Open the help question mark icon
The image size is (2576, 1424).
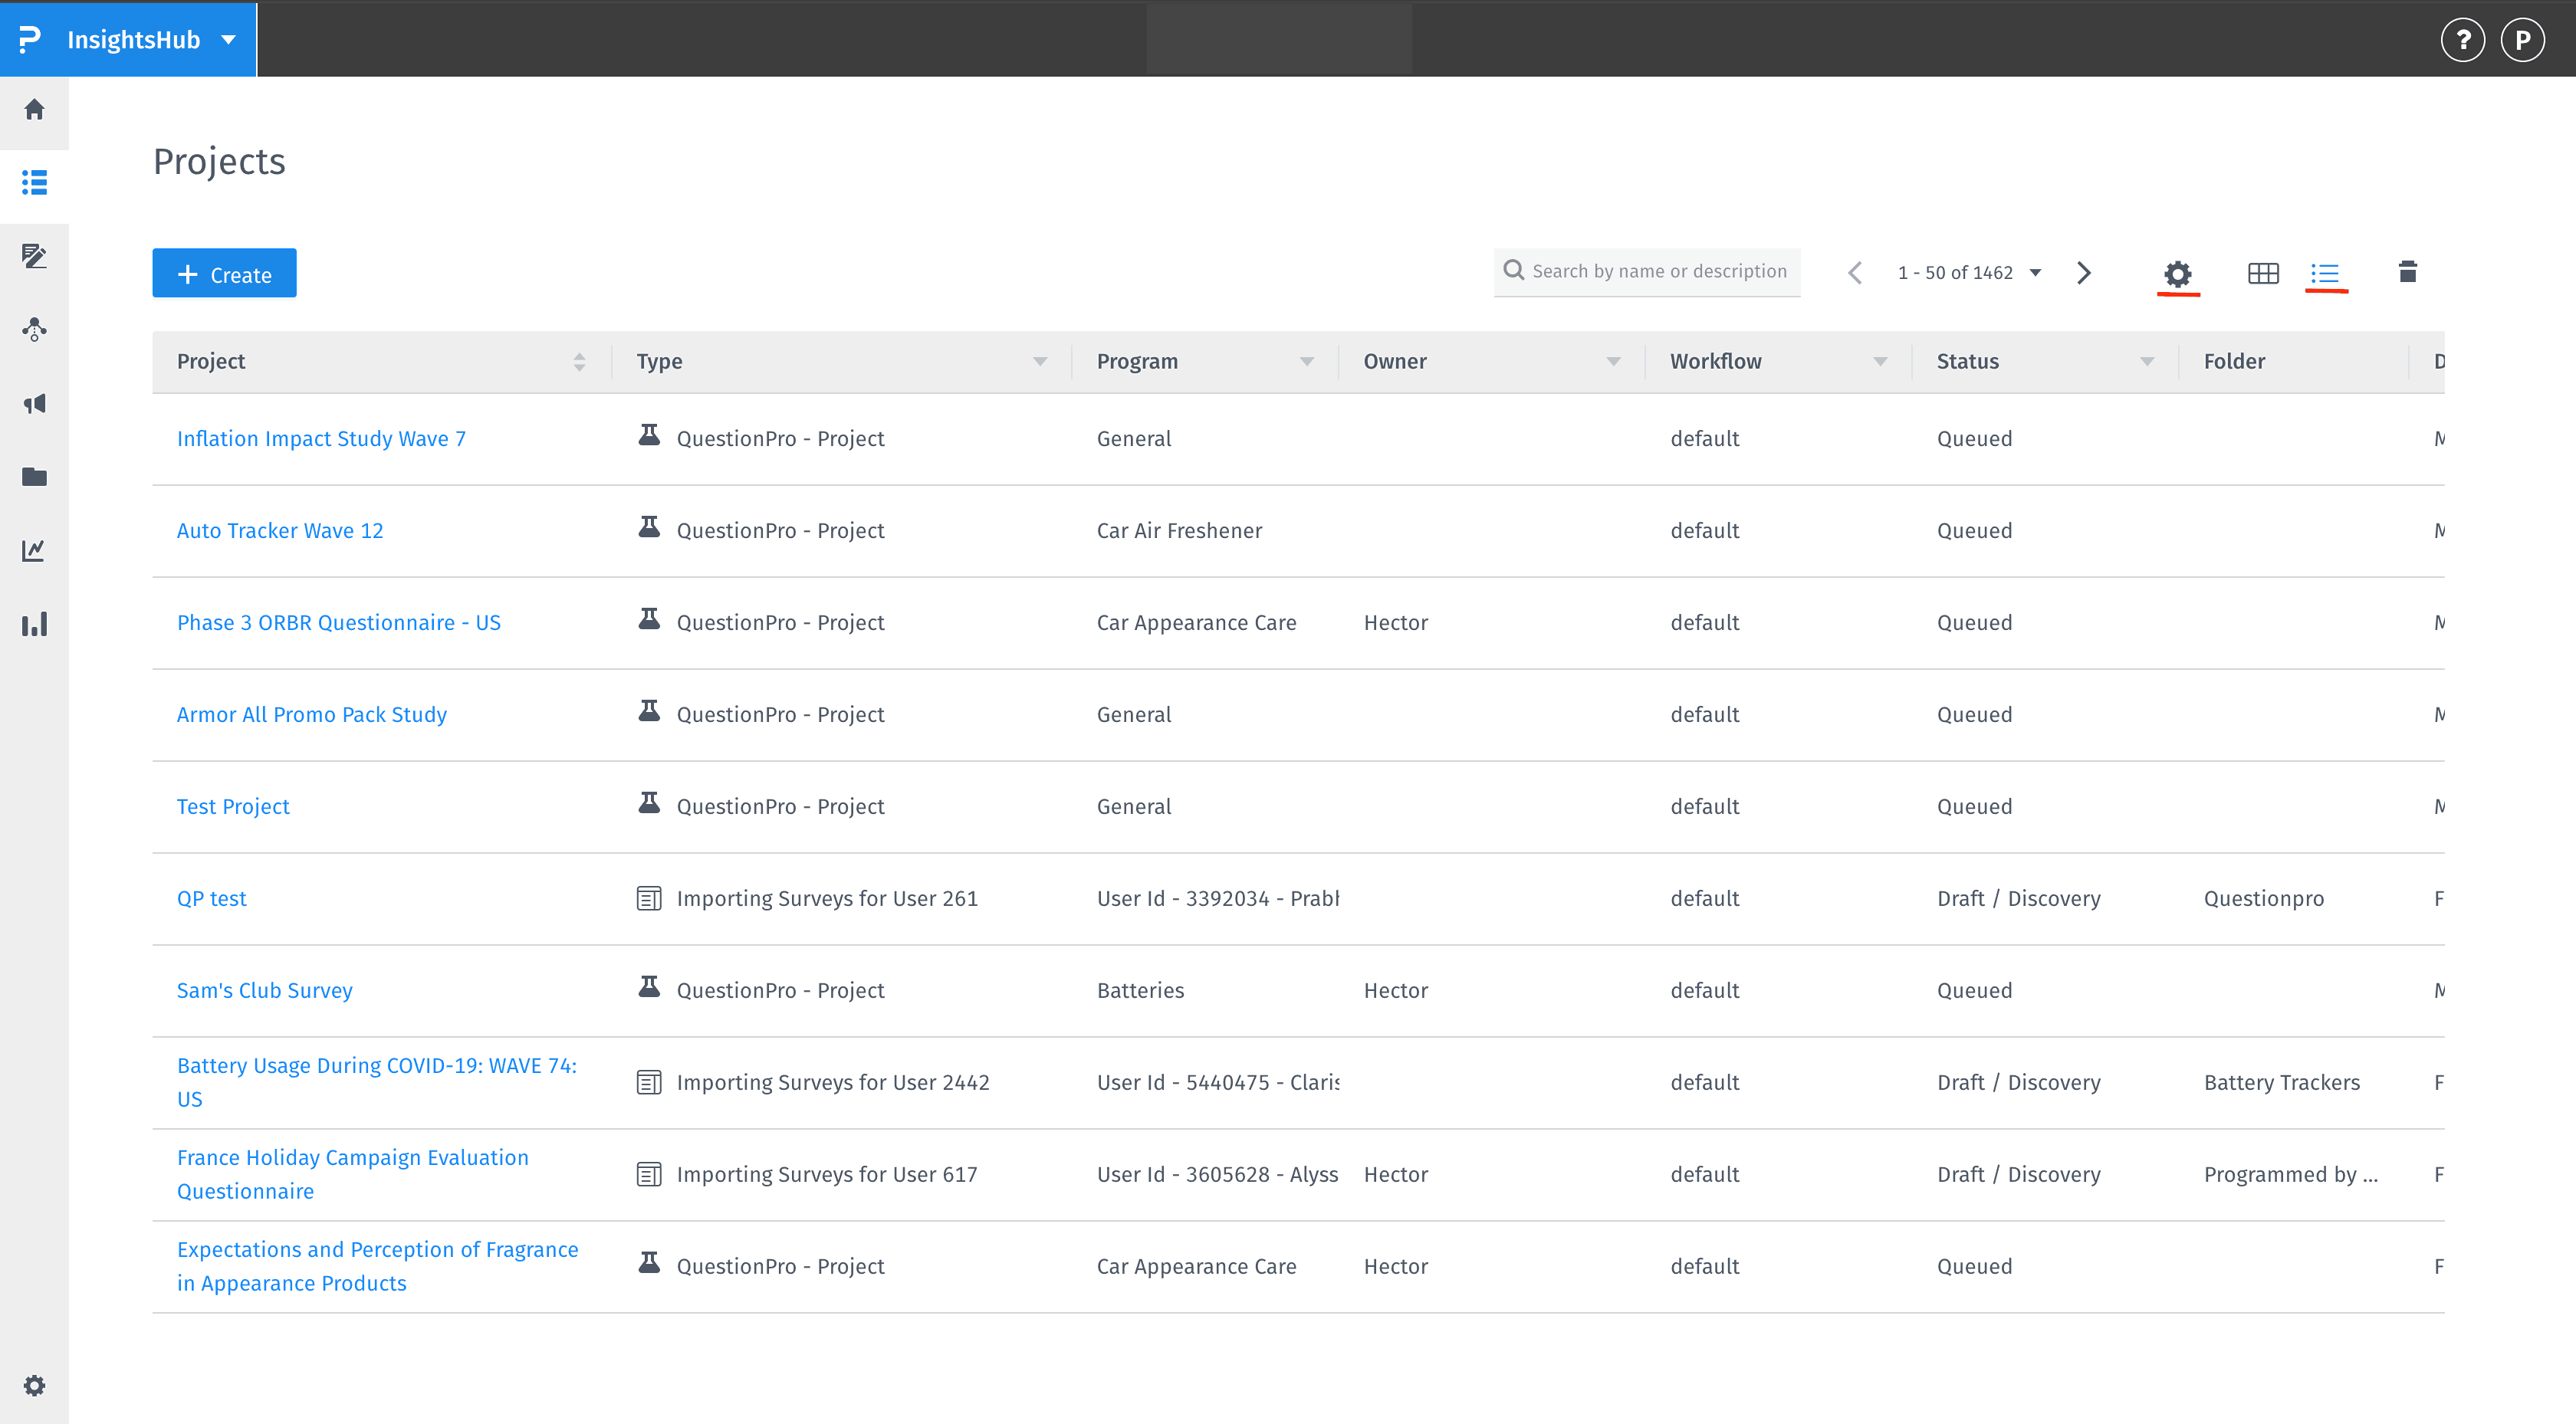[2462, 40]
